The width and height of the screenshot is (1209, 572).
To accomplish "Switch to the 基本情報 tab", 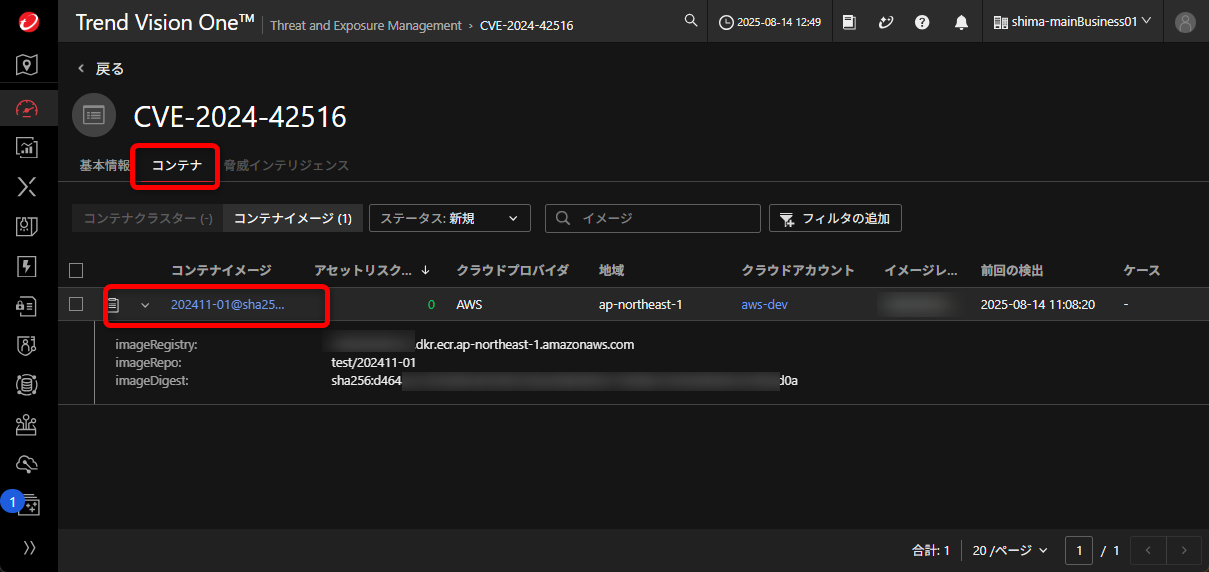I will [x=104, y=165].
